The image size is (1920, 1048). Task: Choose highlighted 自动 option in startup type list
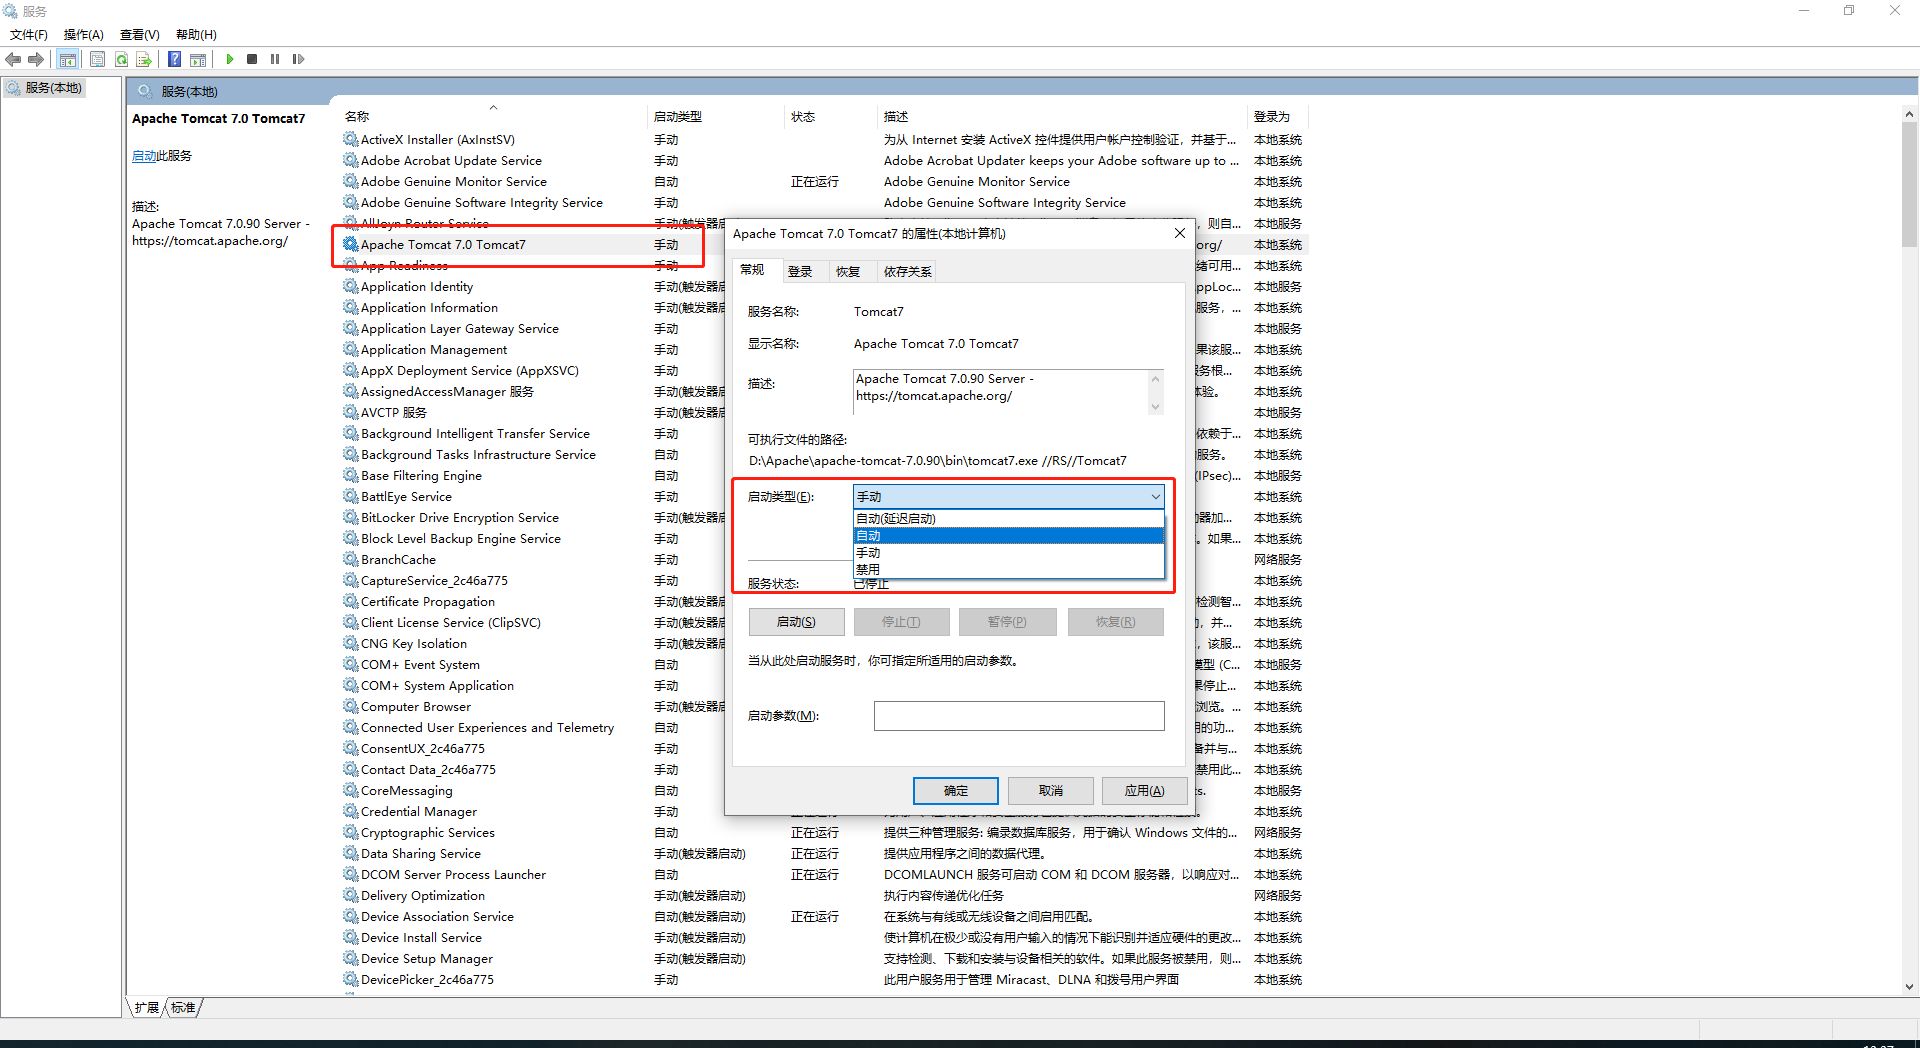[x=1009, y=535]
